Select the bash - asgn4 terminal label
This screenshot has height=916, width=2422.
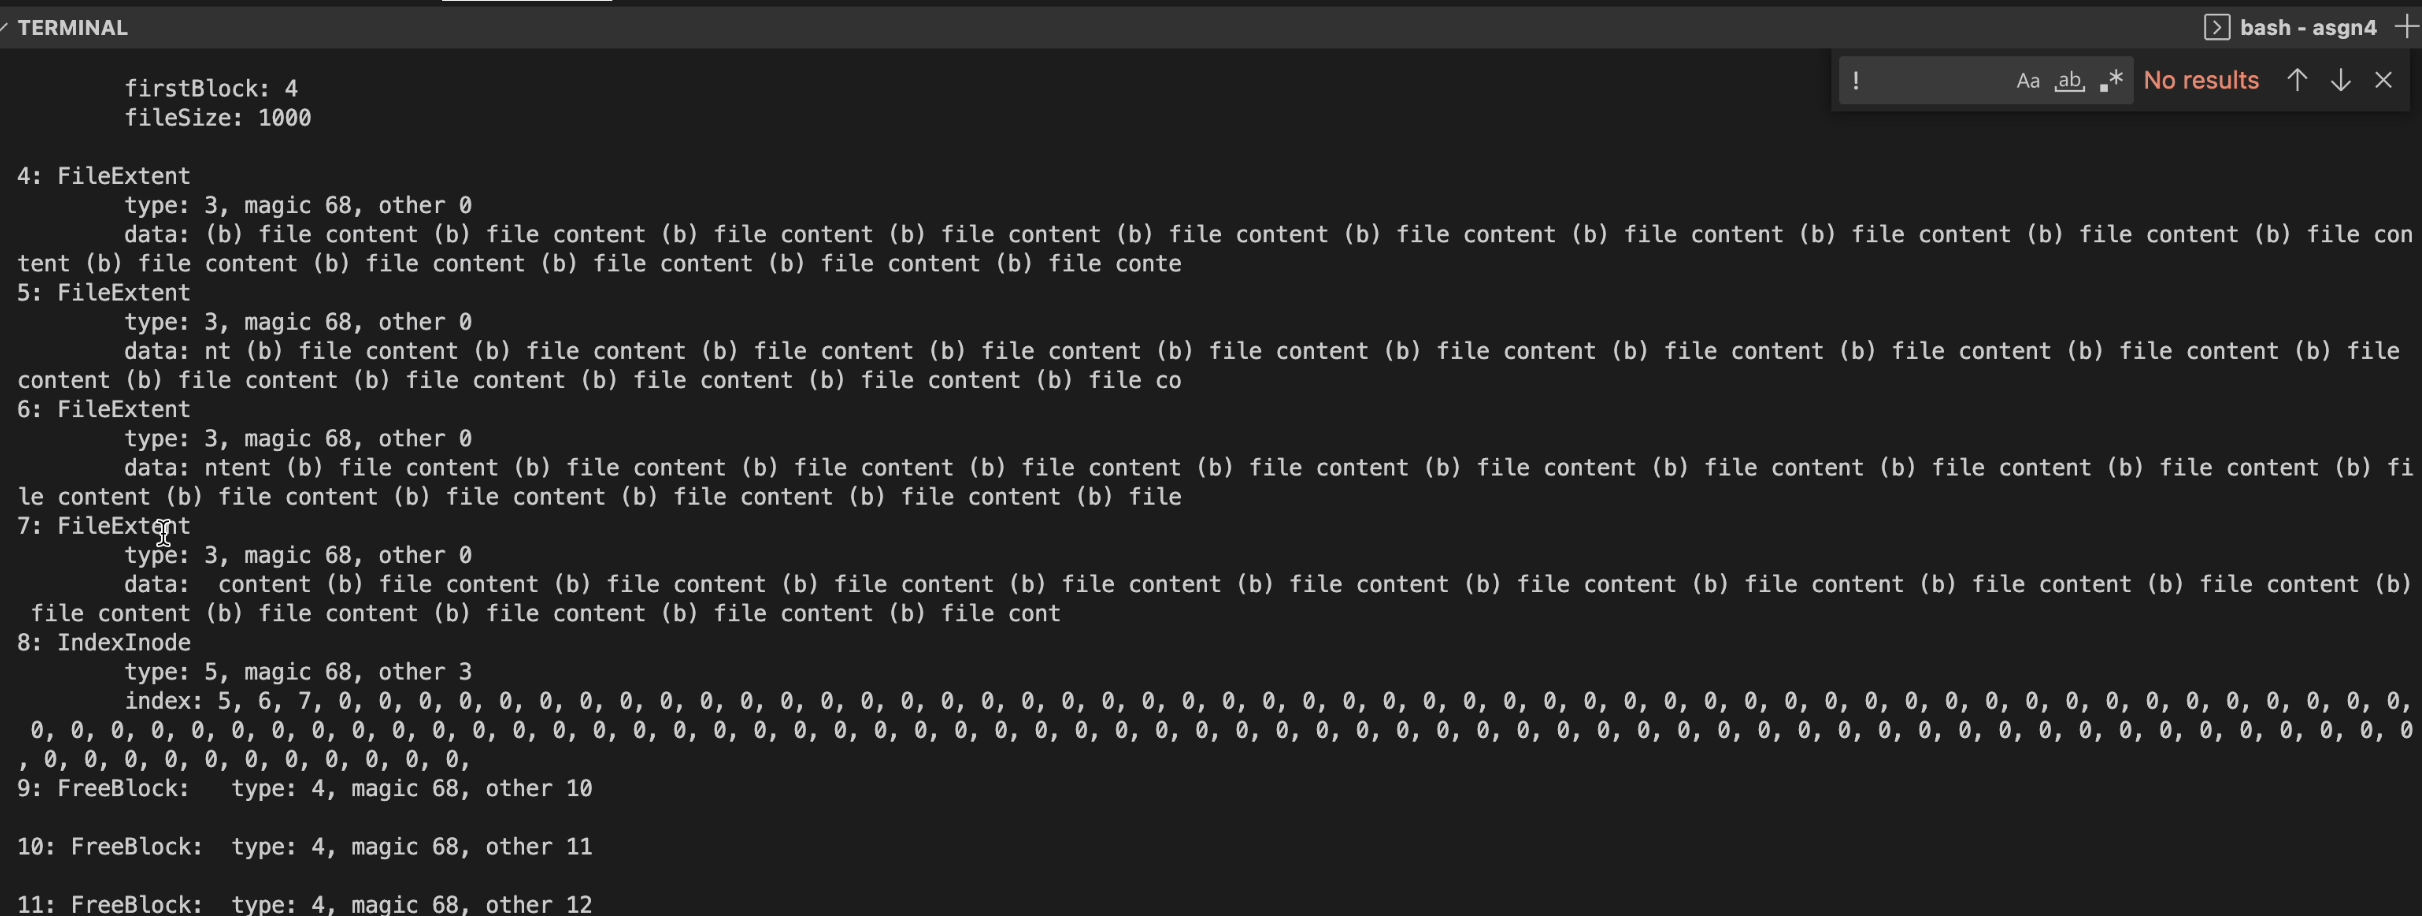pos(2308,27)
